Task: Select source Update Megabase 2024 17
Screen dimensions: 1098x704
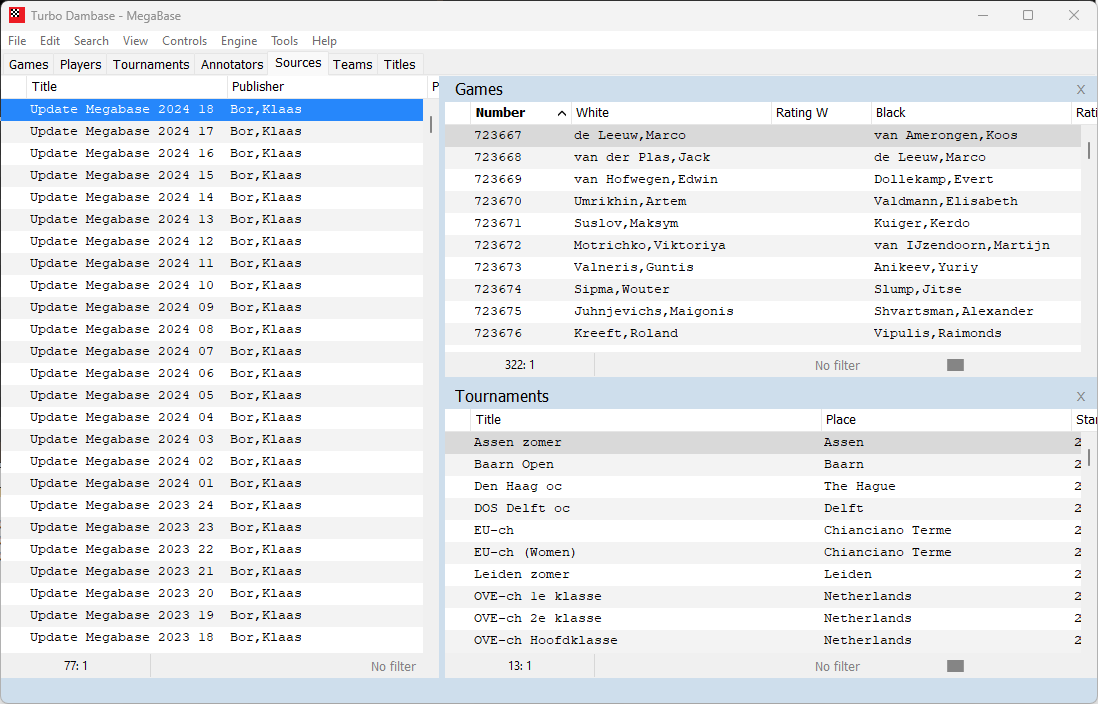Action: (x=212, y=131)
